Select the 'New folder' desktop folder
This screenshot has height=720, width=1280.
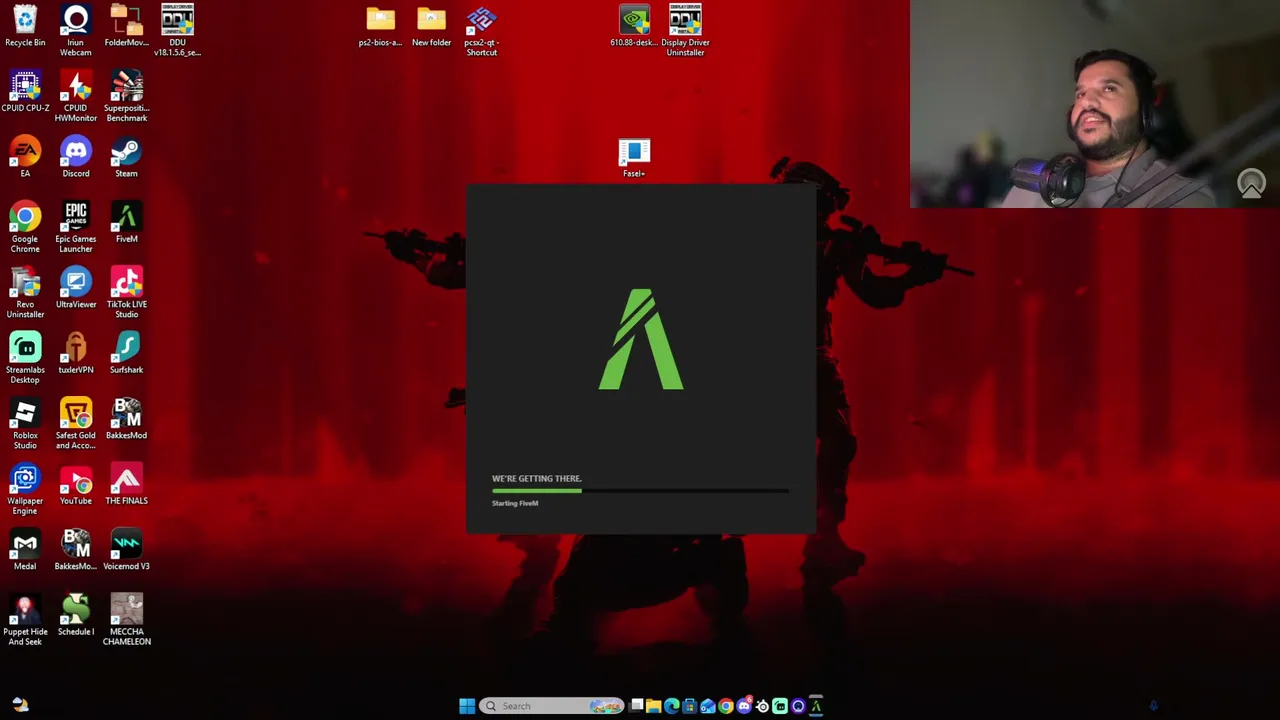pos(431,27)
